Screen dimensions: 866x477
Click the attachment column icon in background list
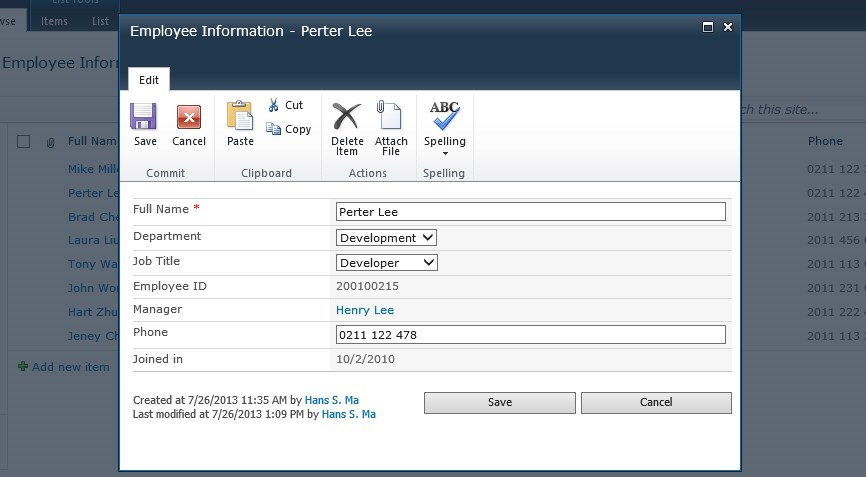tap(50, 143)
